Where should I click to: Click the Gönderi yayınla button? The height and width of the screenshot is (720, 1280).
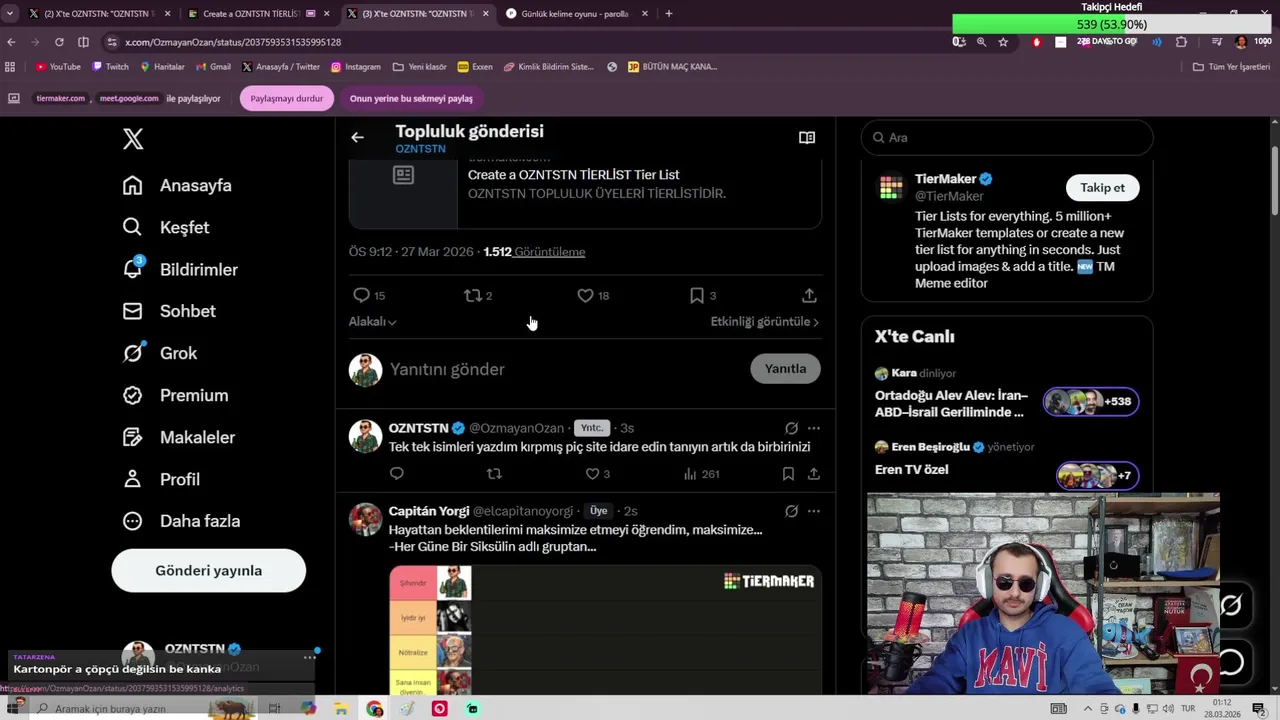pos(208,570)
